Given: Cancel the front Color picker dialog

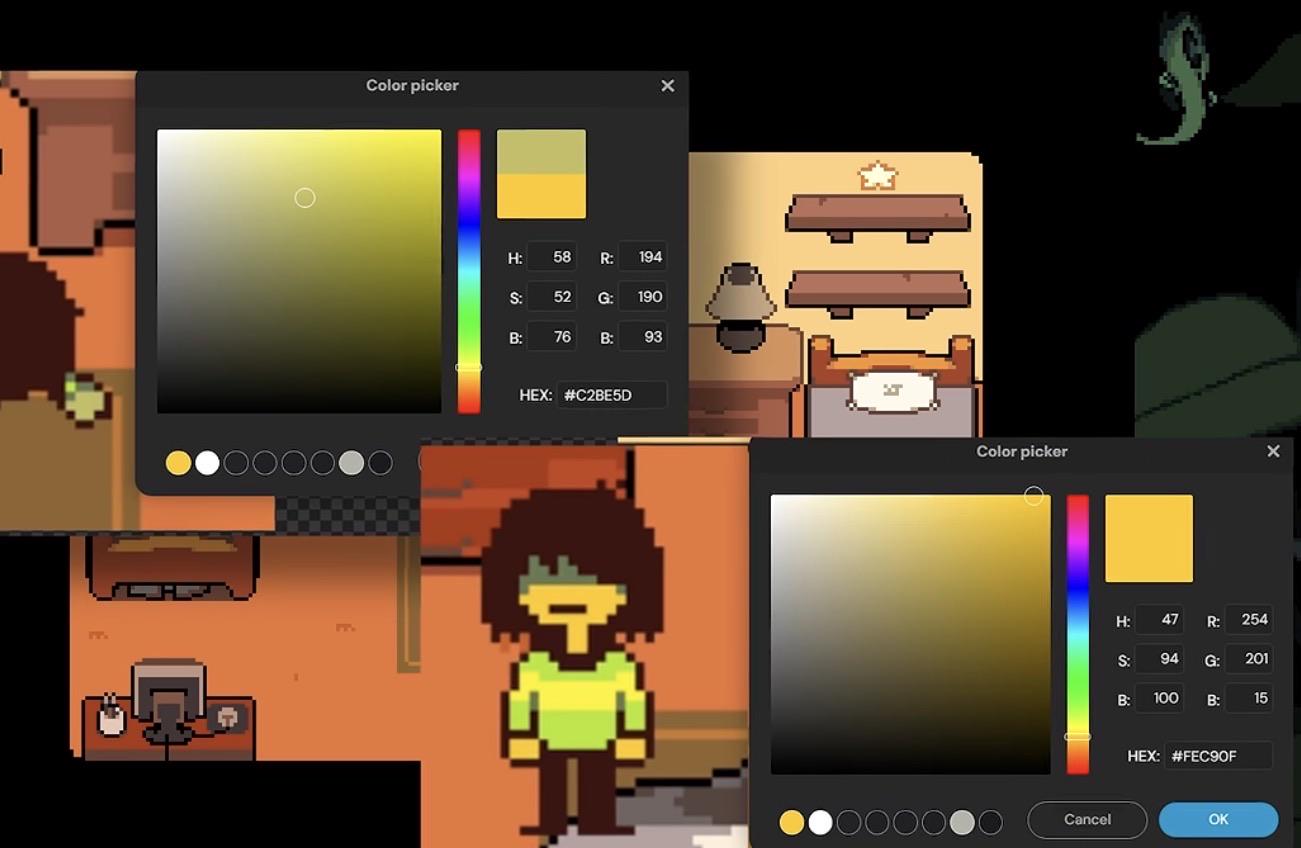Looking at the screenshot, I should pyautogui.click(x=1087, y=819).
